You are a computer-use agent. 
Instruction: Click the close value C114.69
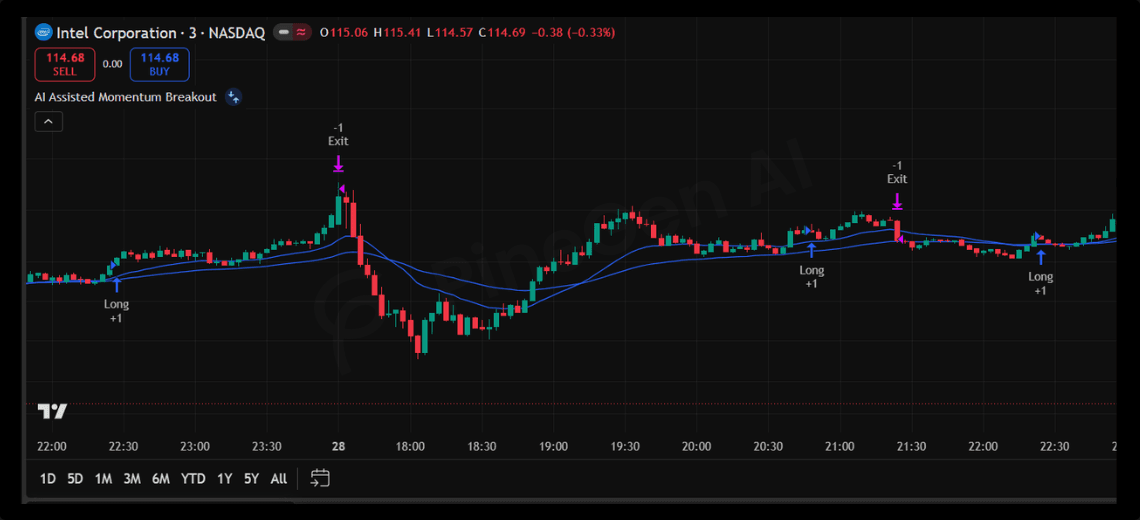[502, 33]
